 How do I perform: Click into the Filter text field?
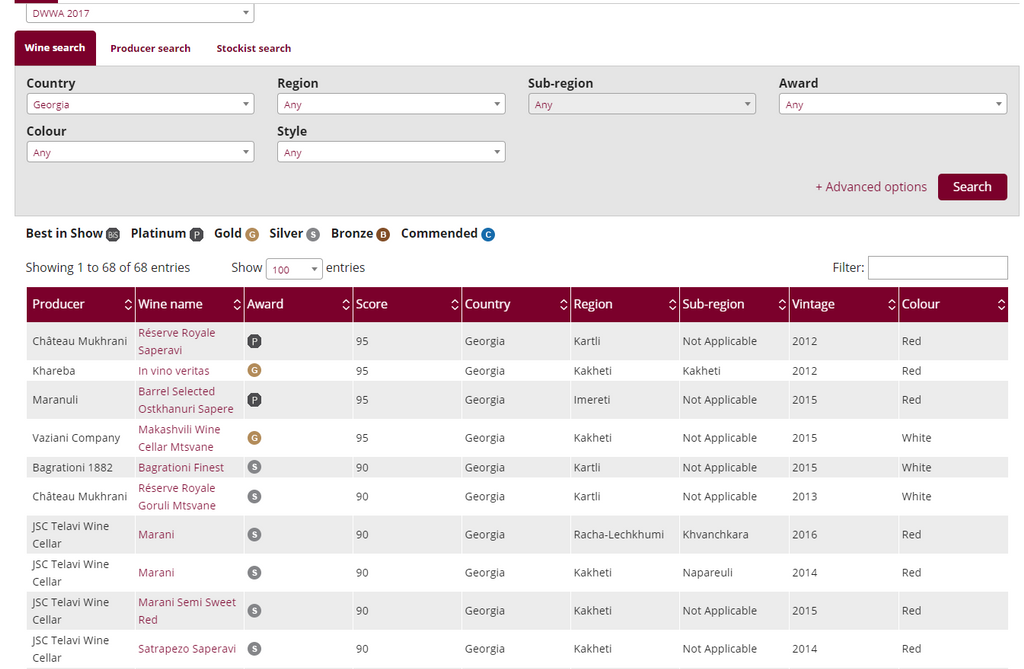(x=937, y=268)
